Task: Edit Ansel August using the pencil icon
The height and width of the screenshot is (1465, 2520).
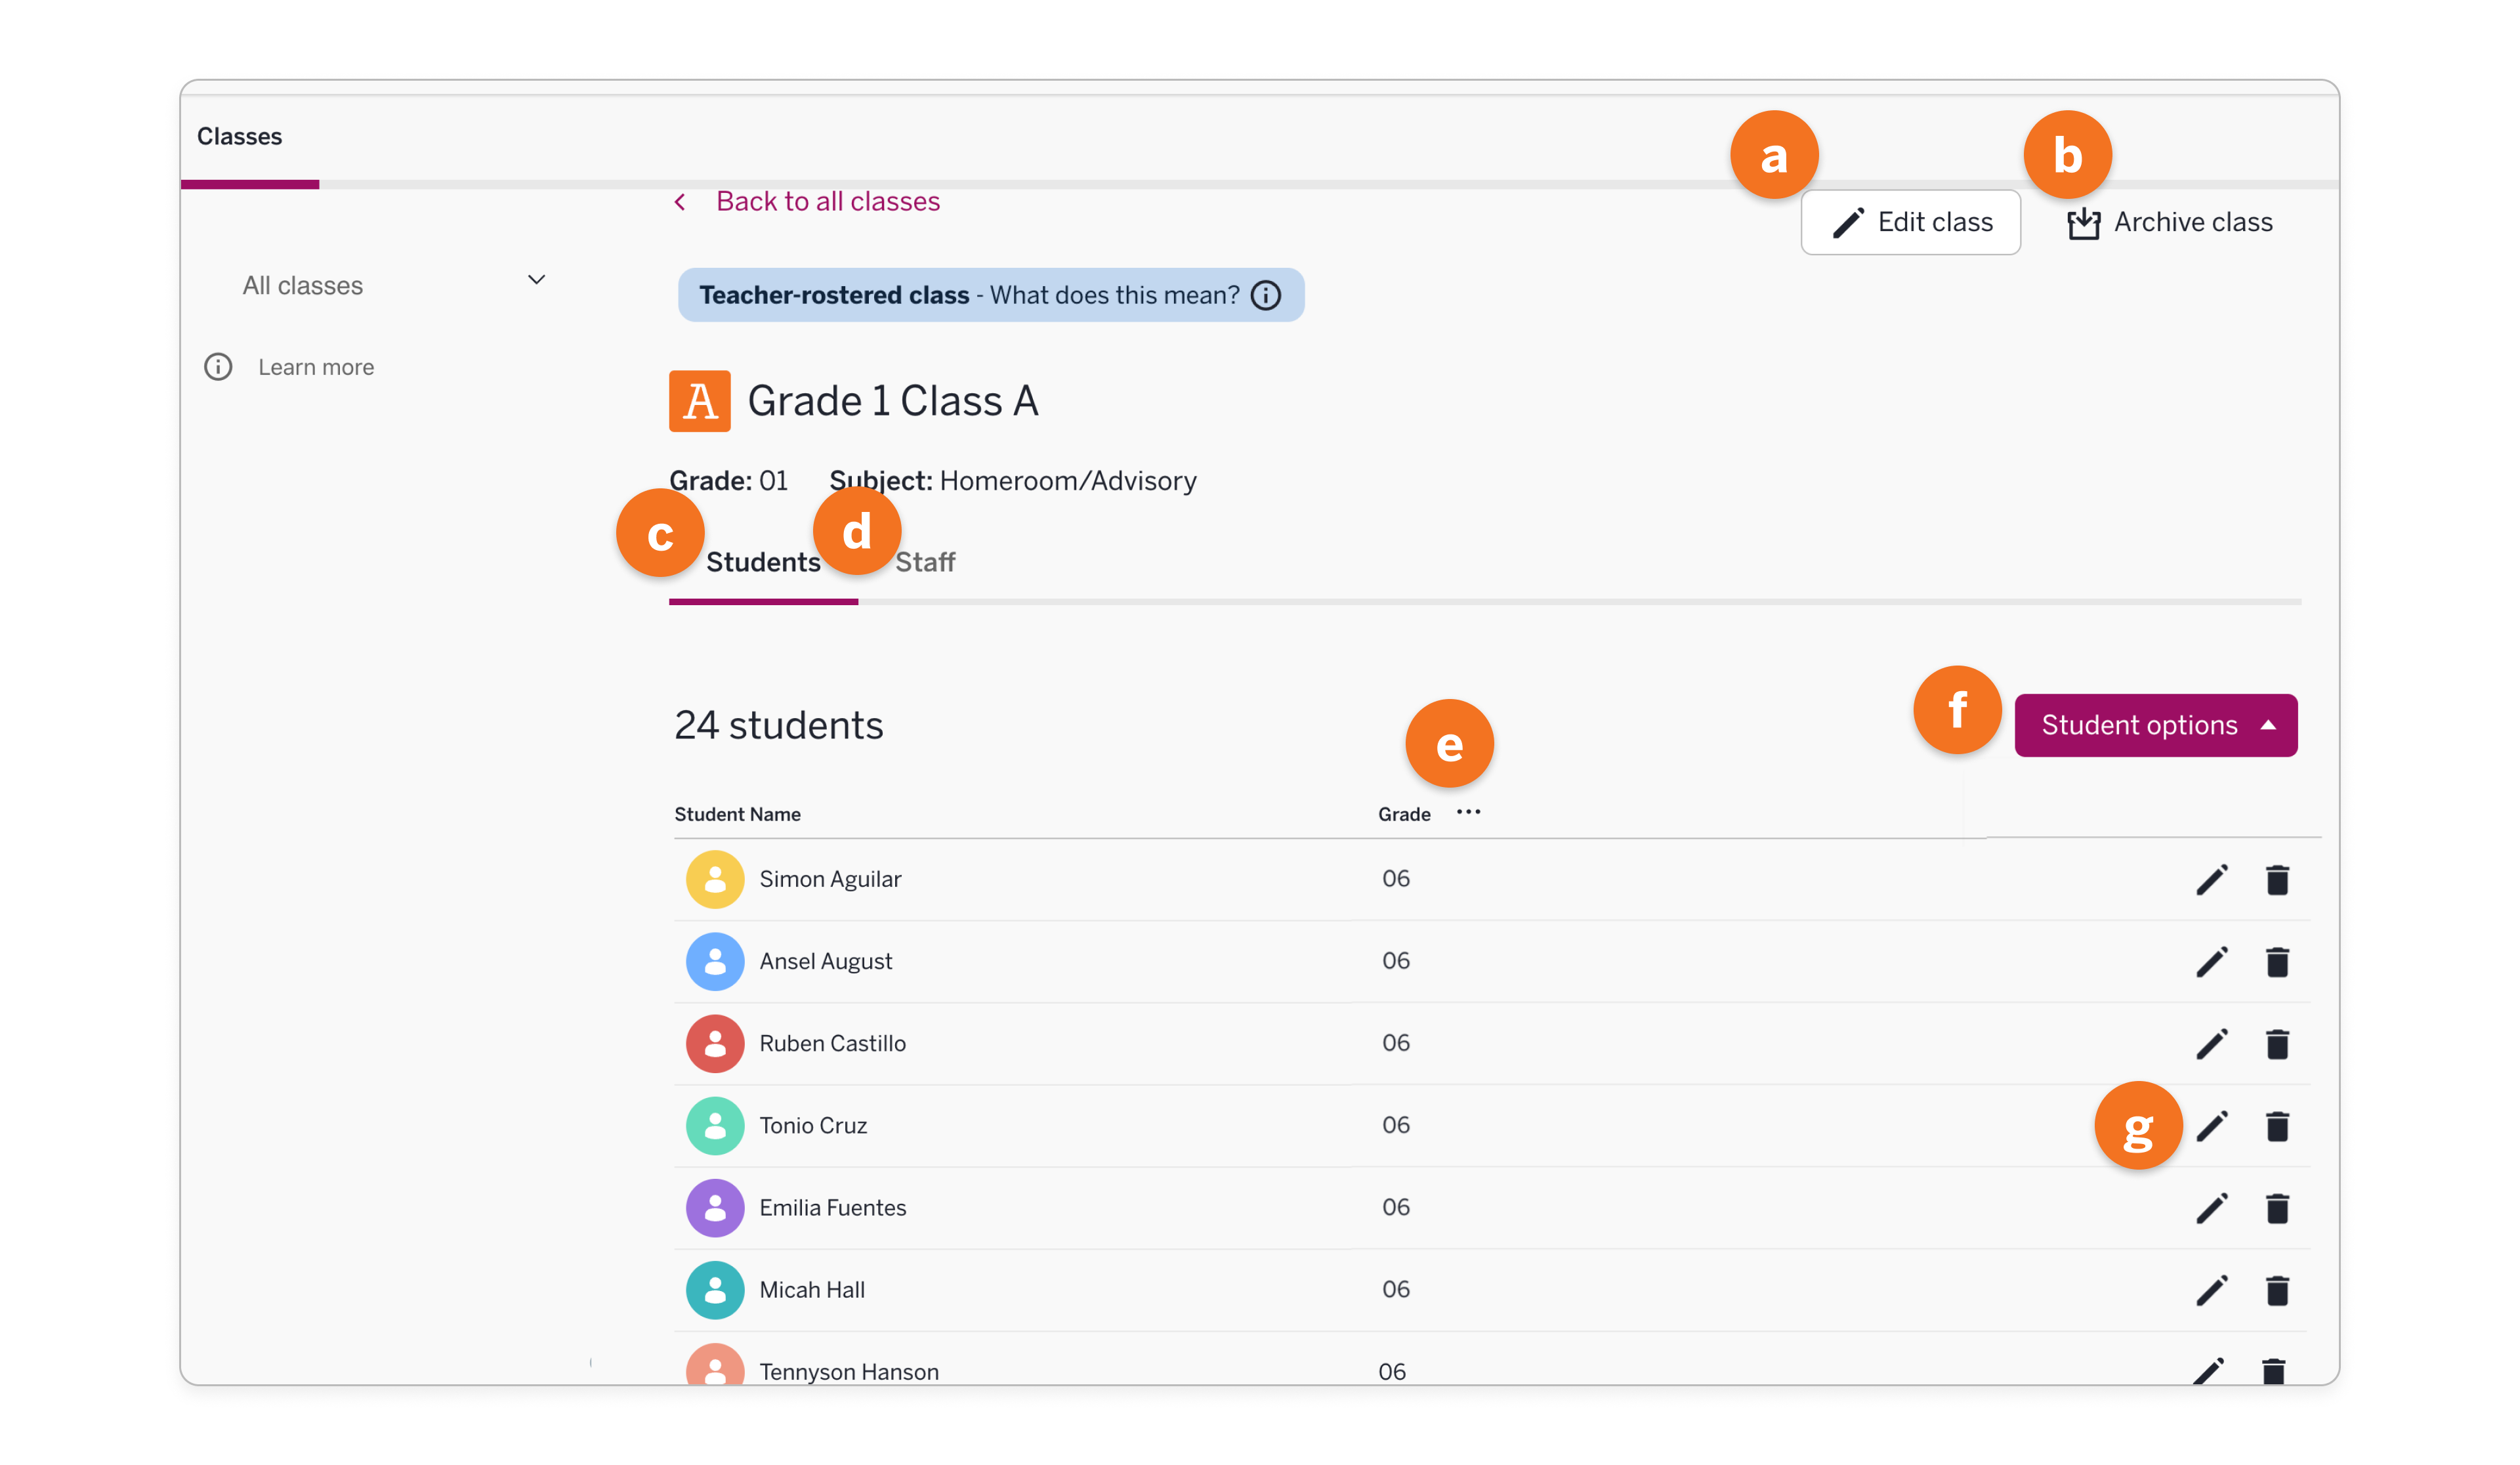Action: (x=2211, y=961)
